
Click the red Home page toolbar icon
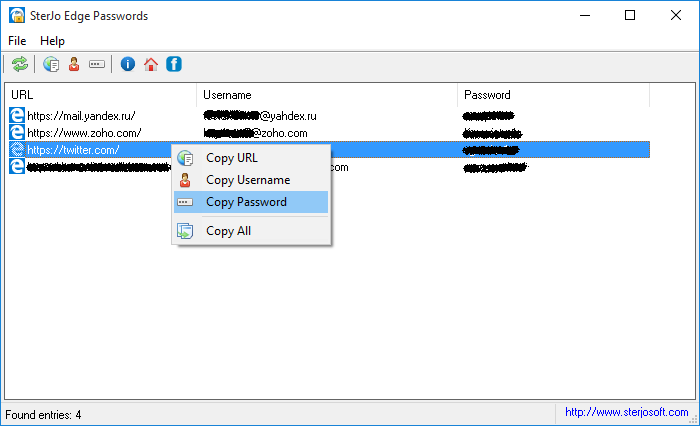coord(151,65)
